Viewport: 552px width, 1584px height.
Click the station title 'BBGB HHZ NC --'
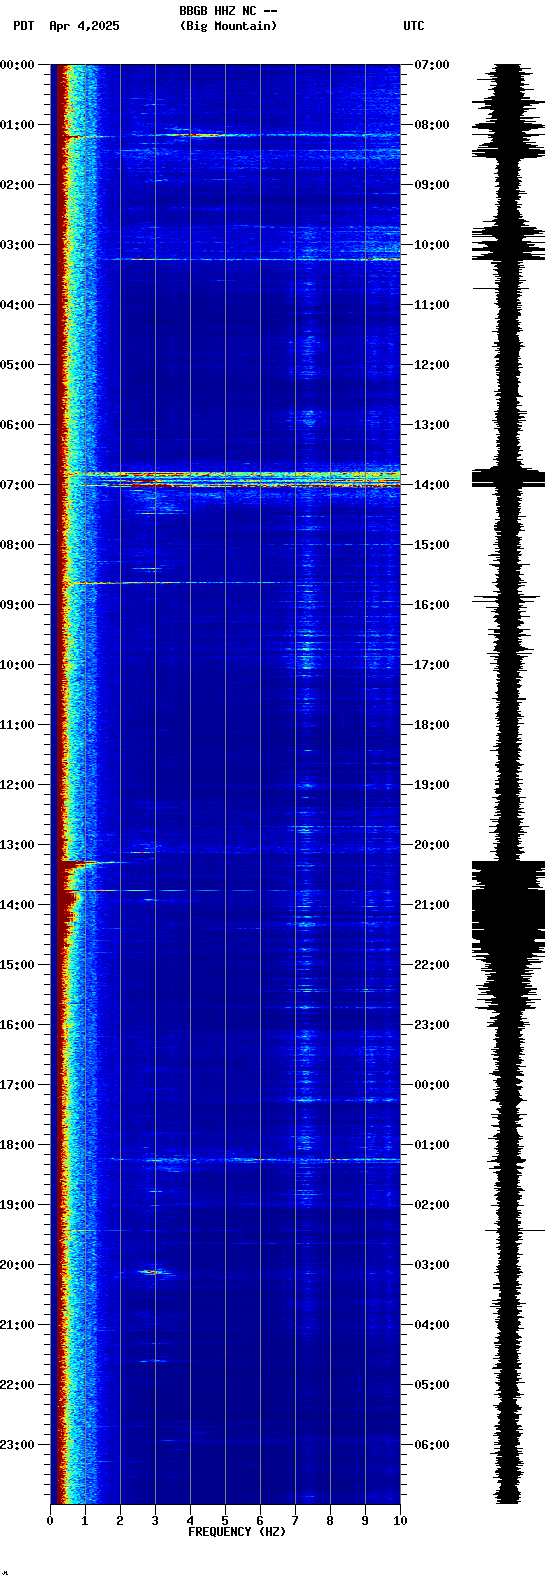(x=228, y=11)
